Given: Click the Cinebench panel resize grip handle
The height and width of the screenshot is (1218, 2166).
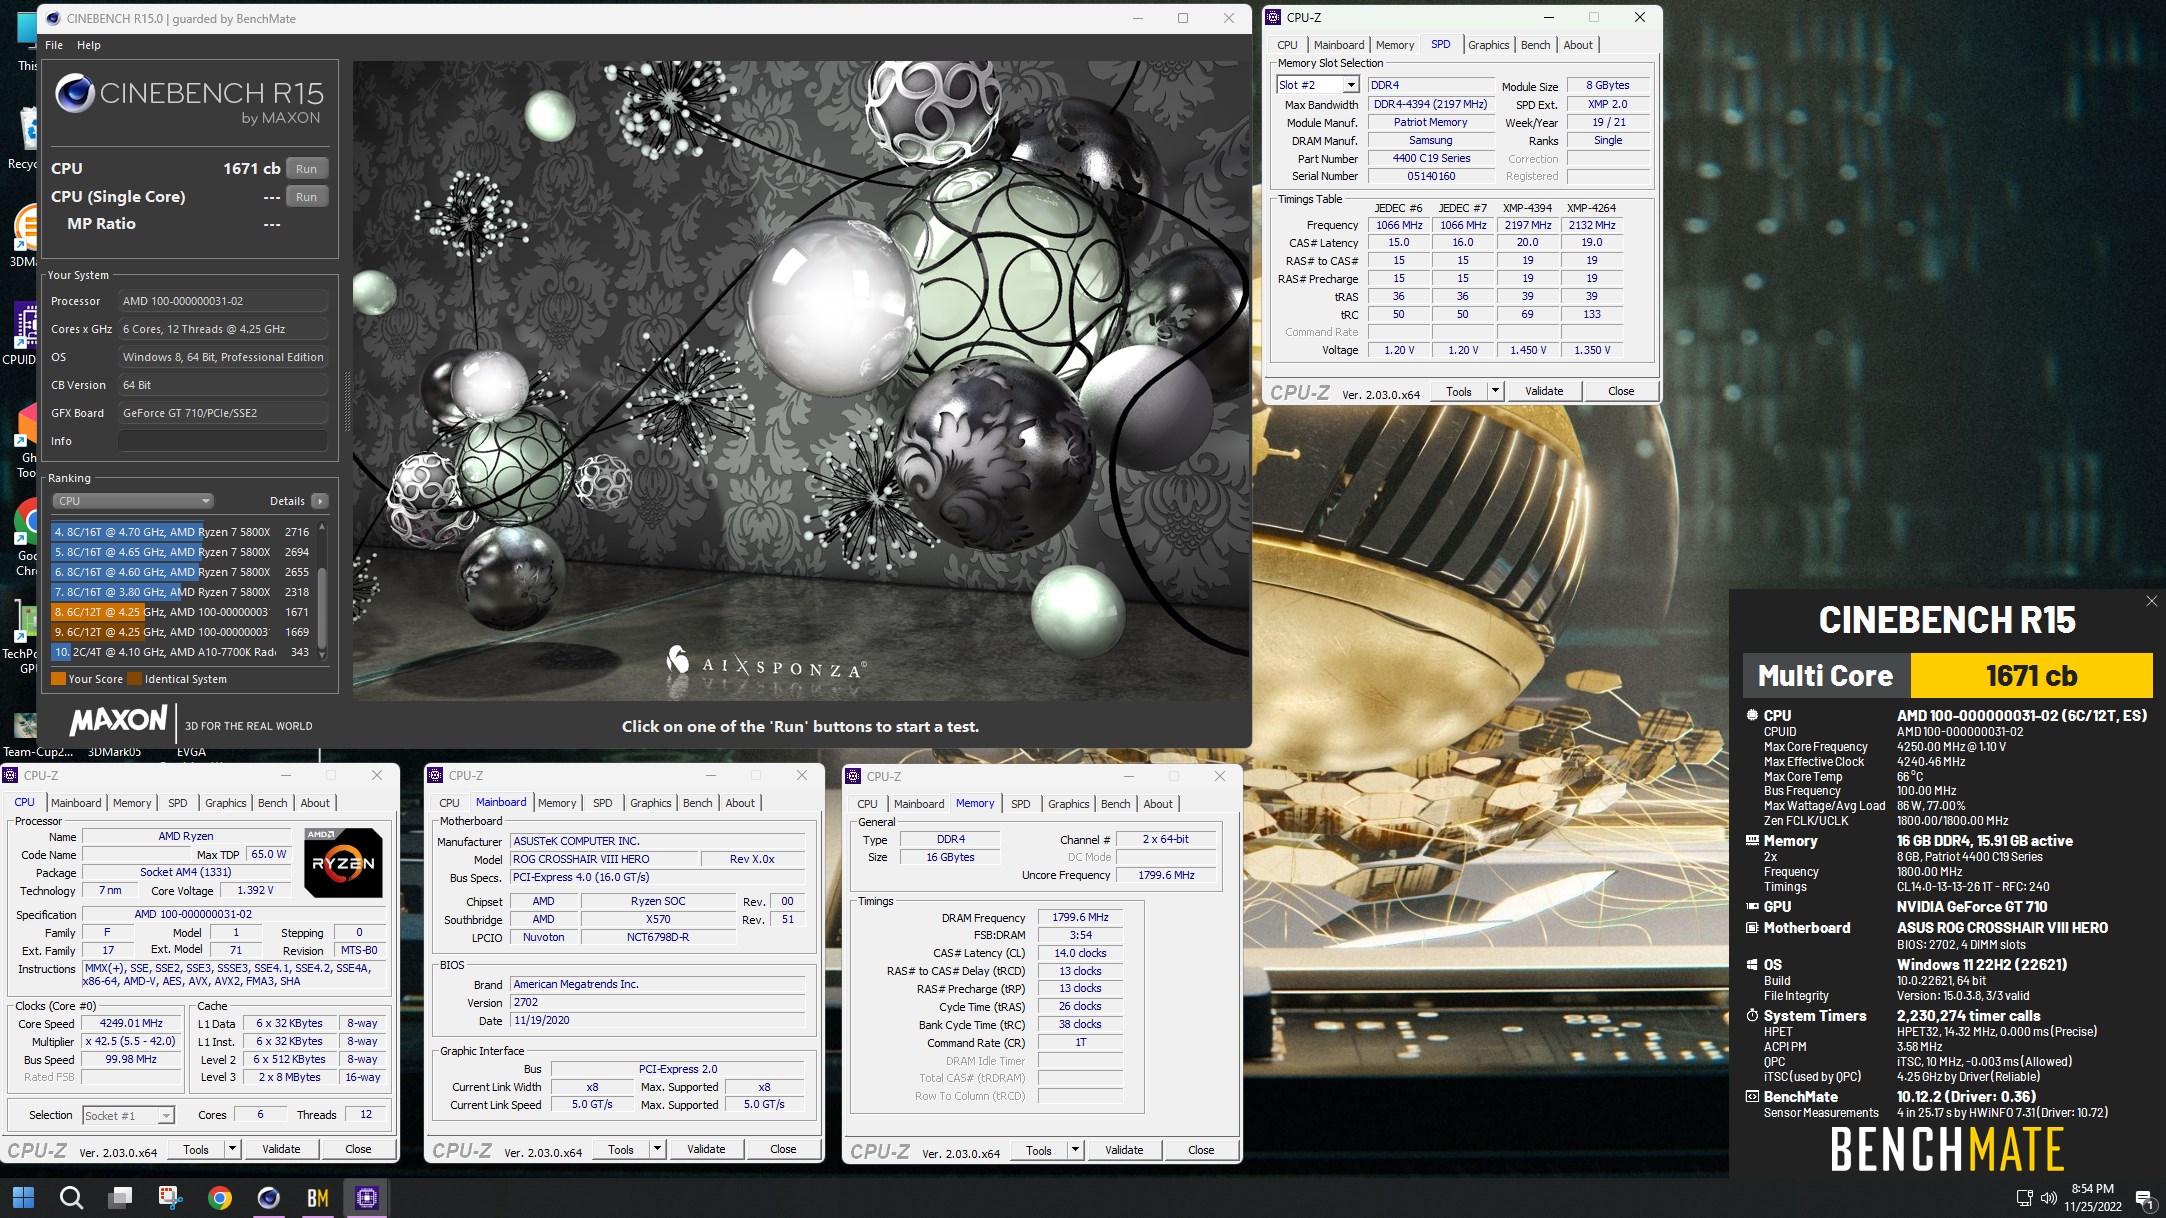Looking at the screenshot, I should [347, 400].
